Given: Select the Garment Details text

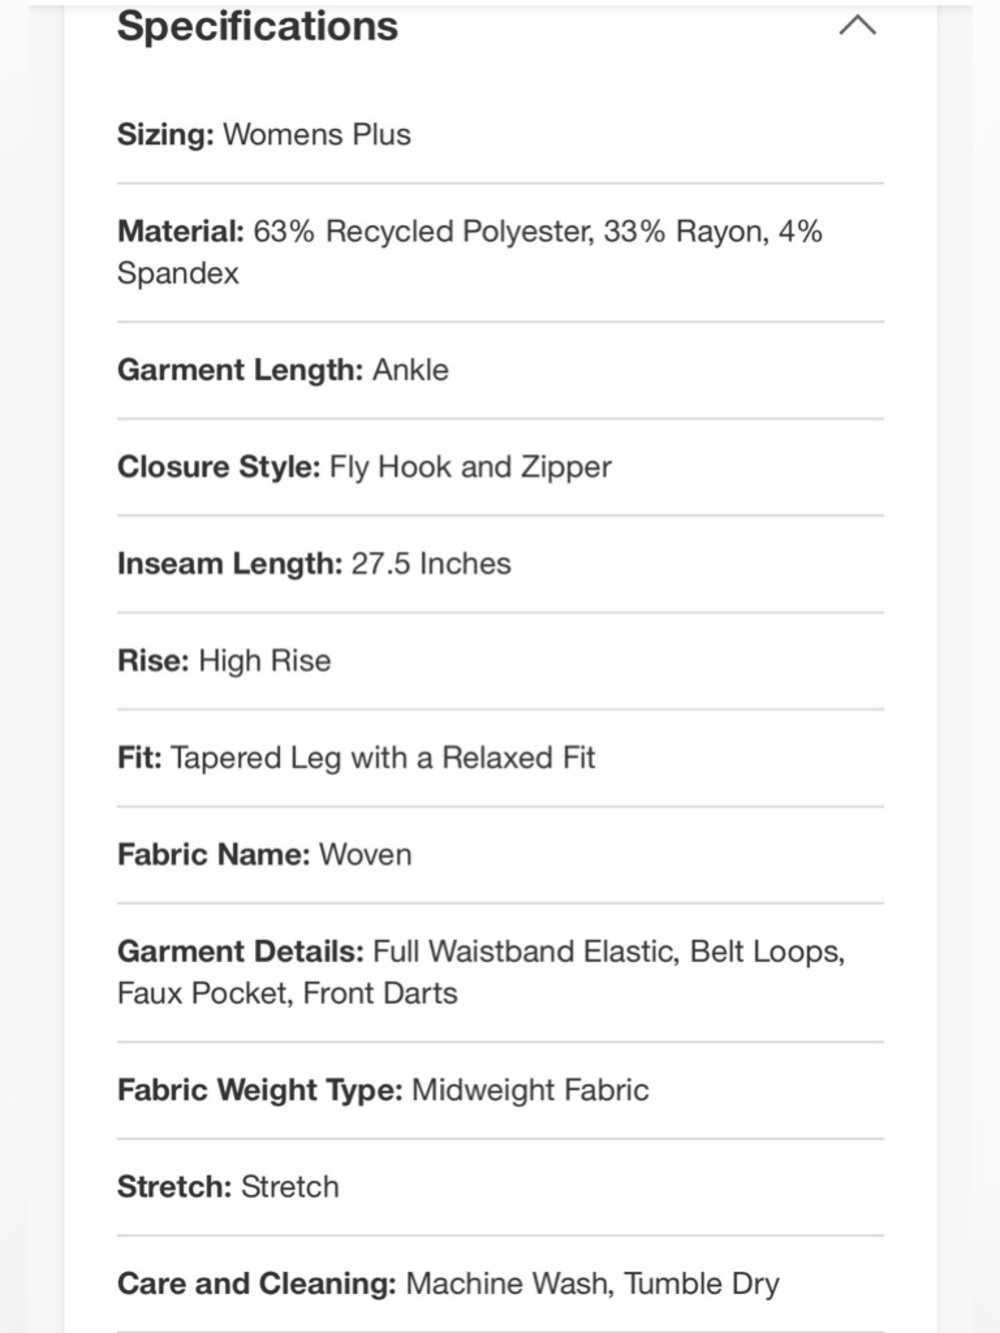Looking at the screenshot, I should pyautogui.click(x=481, y=972).
